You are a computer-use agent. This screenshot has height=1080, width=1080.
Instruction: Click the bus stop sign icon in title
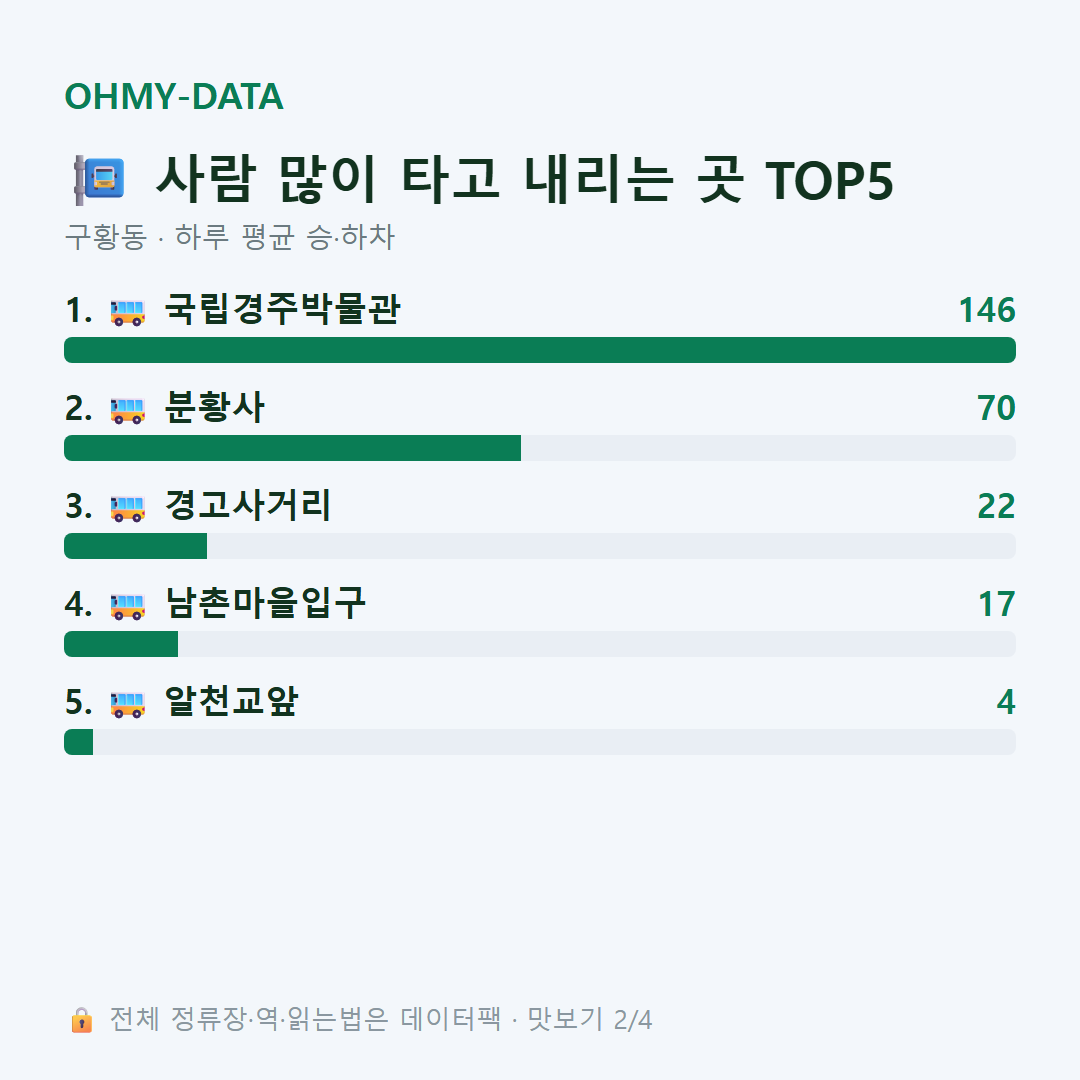pyautogui.click(x=99, y=180)
